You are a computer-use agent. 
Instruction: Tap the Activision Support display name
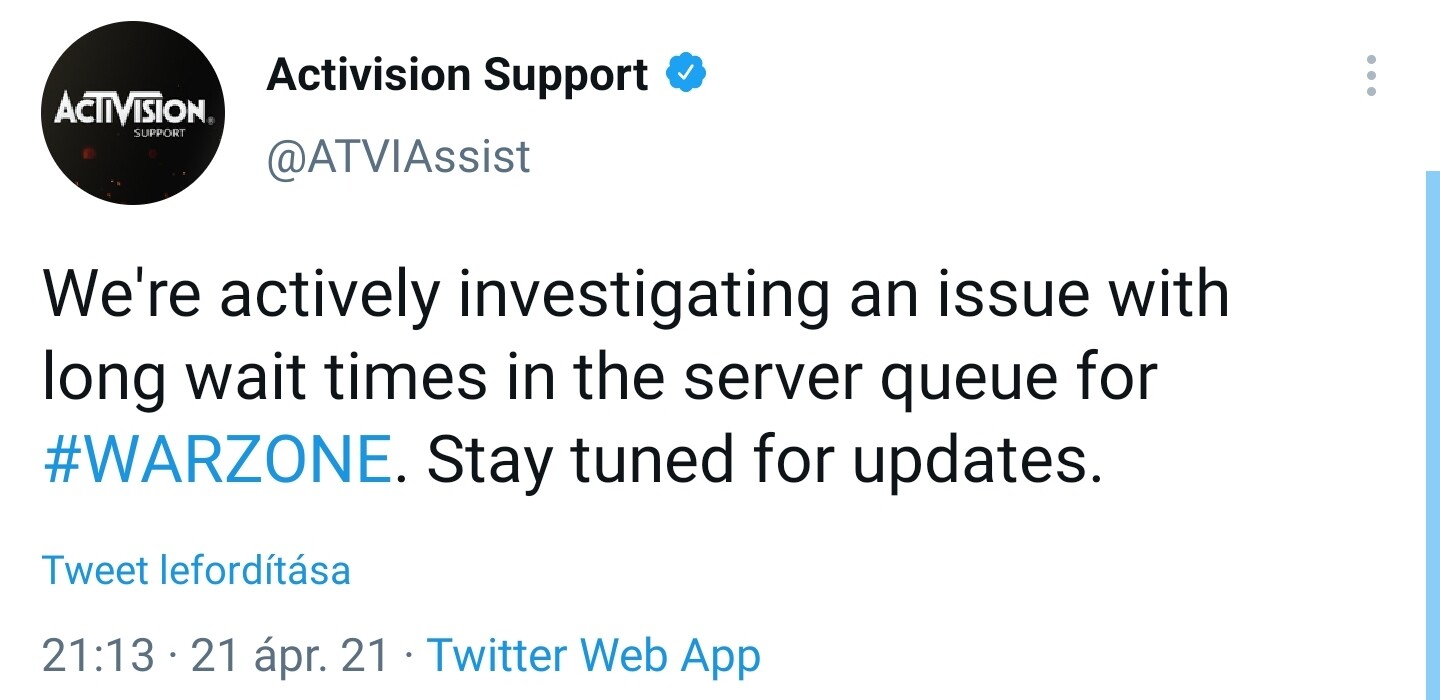pyautogui.click(x=458, y=75)
